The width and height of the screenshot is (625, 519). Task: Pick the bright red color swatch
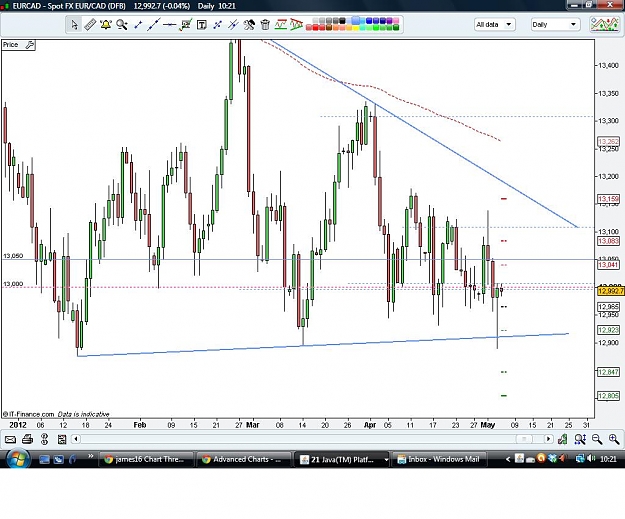(315, 28)
